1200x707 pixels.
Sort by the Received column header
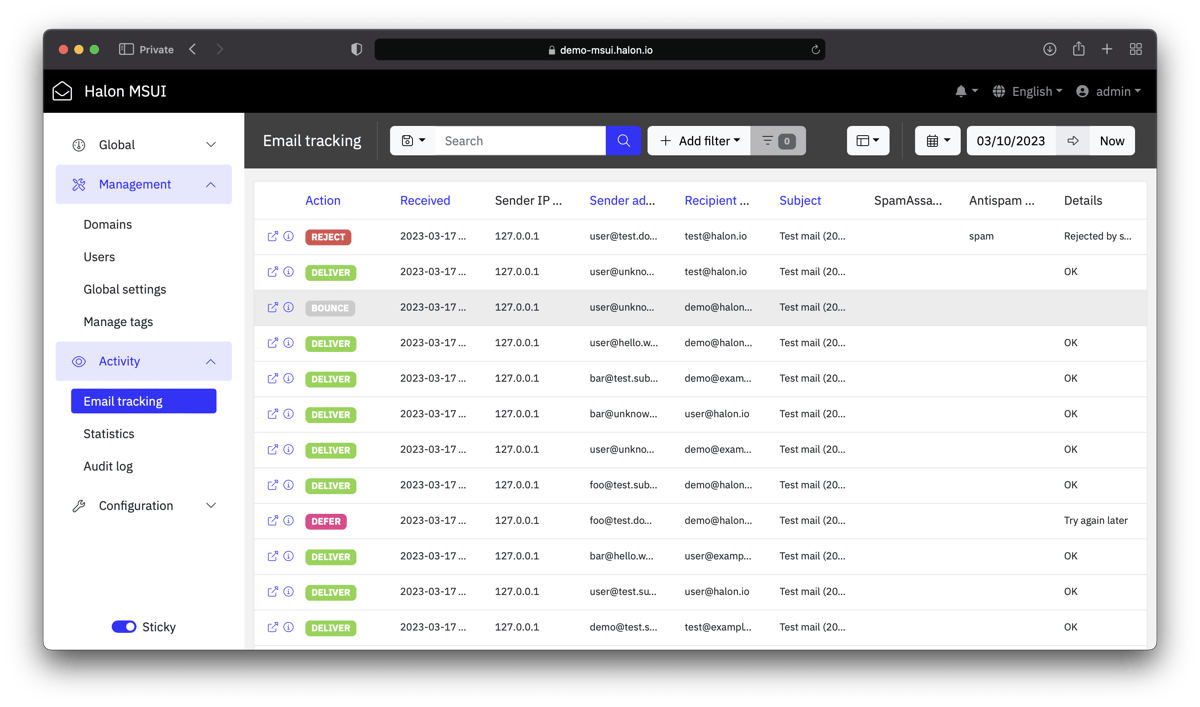coord(425,200)
